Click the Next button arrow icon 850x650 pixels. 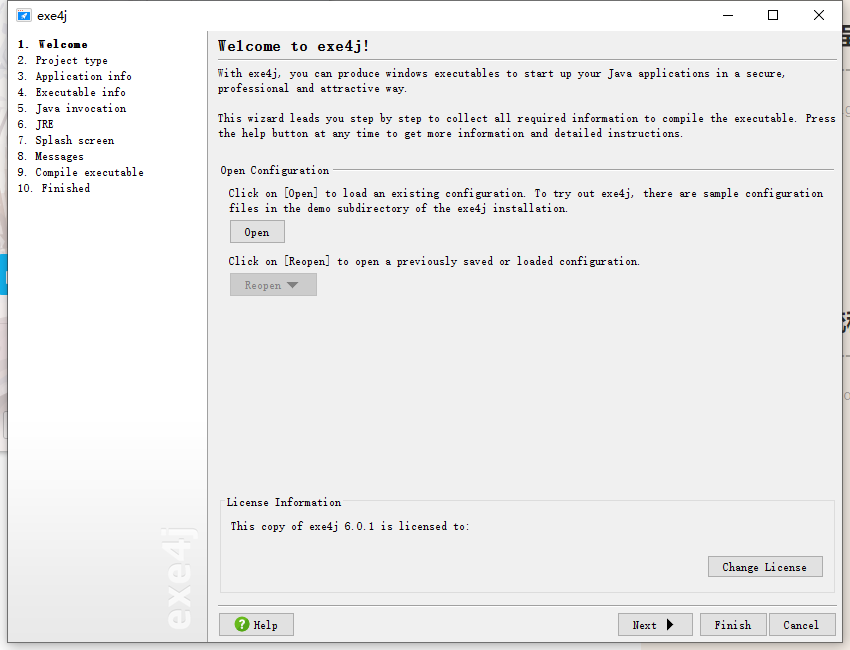670,625
